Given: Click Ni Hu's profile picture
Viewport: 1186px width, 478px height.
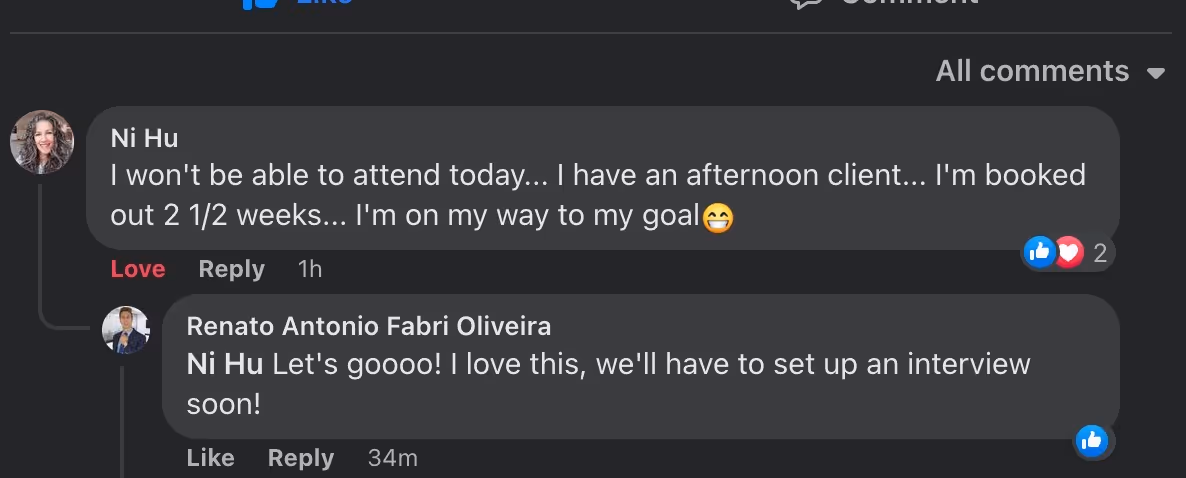Looking at the screenshot, I should pos(42,142).
